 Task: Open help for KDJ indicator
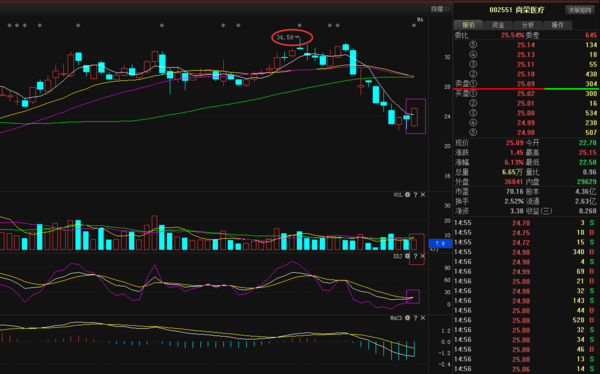pos(415,256)
